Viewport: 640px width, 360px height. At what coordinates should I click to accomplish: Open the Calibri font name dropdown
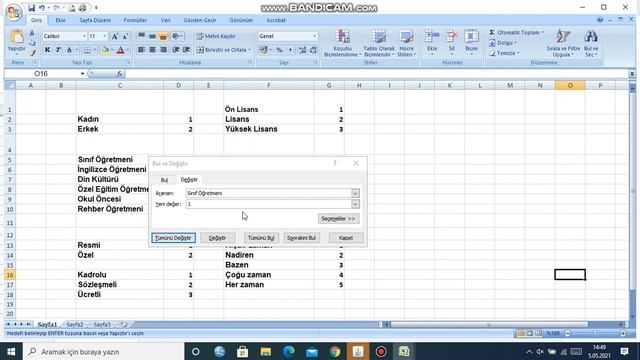pyautogui.click(x=84, y=36)
